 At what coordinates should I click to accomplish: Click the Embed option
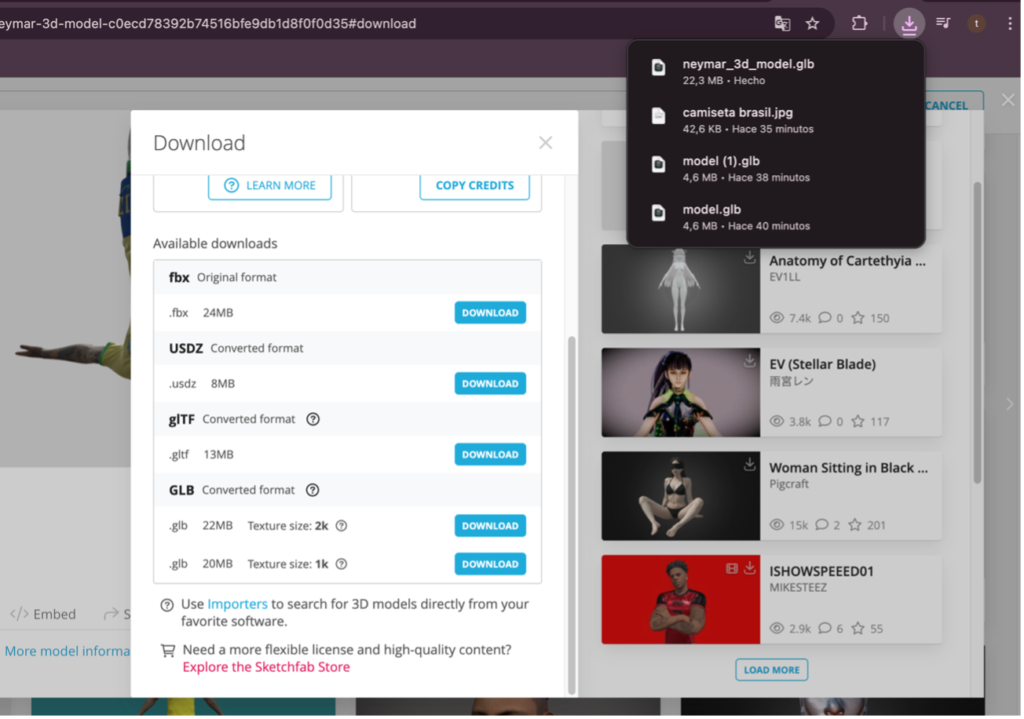pyautogui.click(x=44, y=615)
